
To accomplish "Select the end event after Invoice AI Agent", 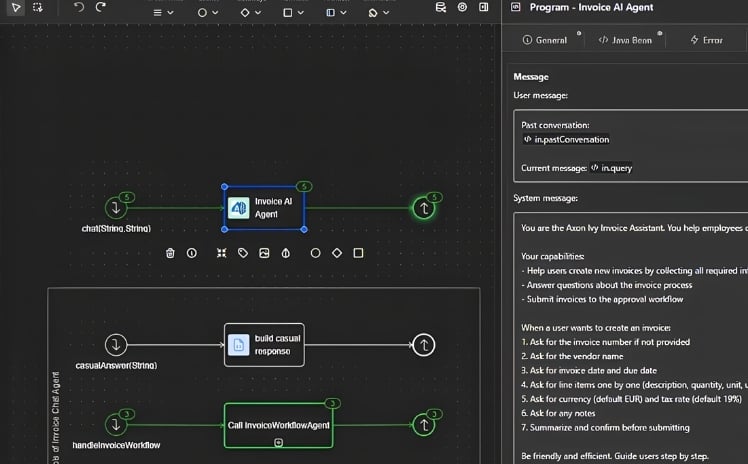I will pos(424,208).
